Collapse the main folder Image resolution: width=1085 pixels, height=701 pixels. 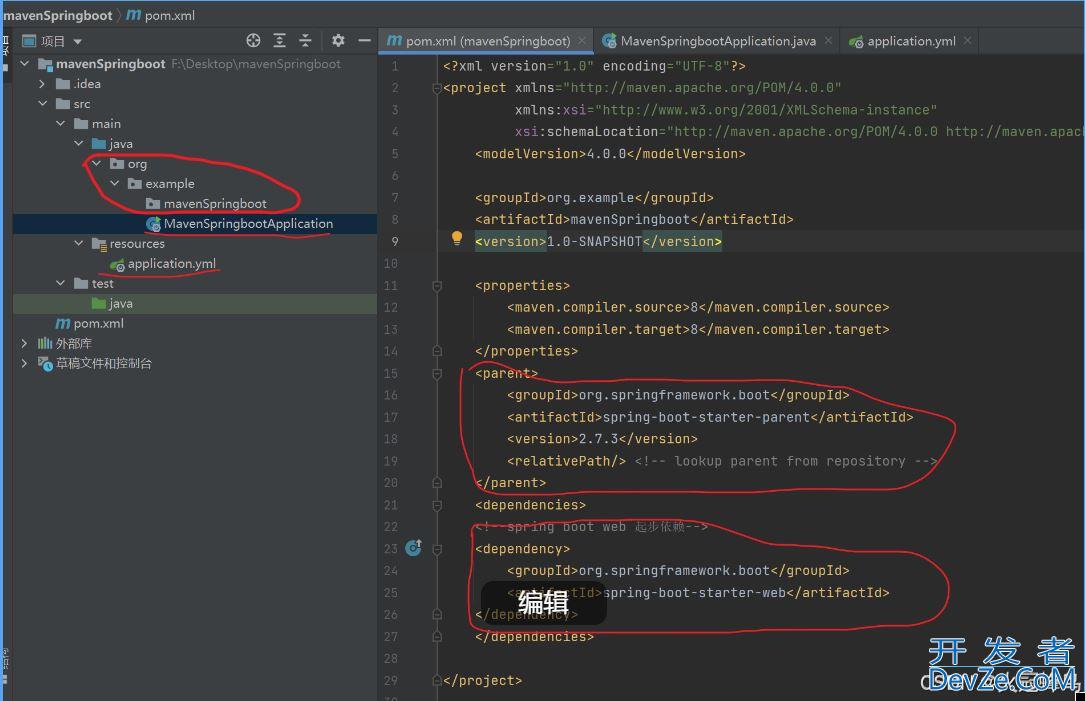coord(61,123)
